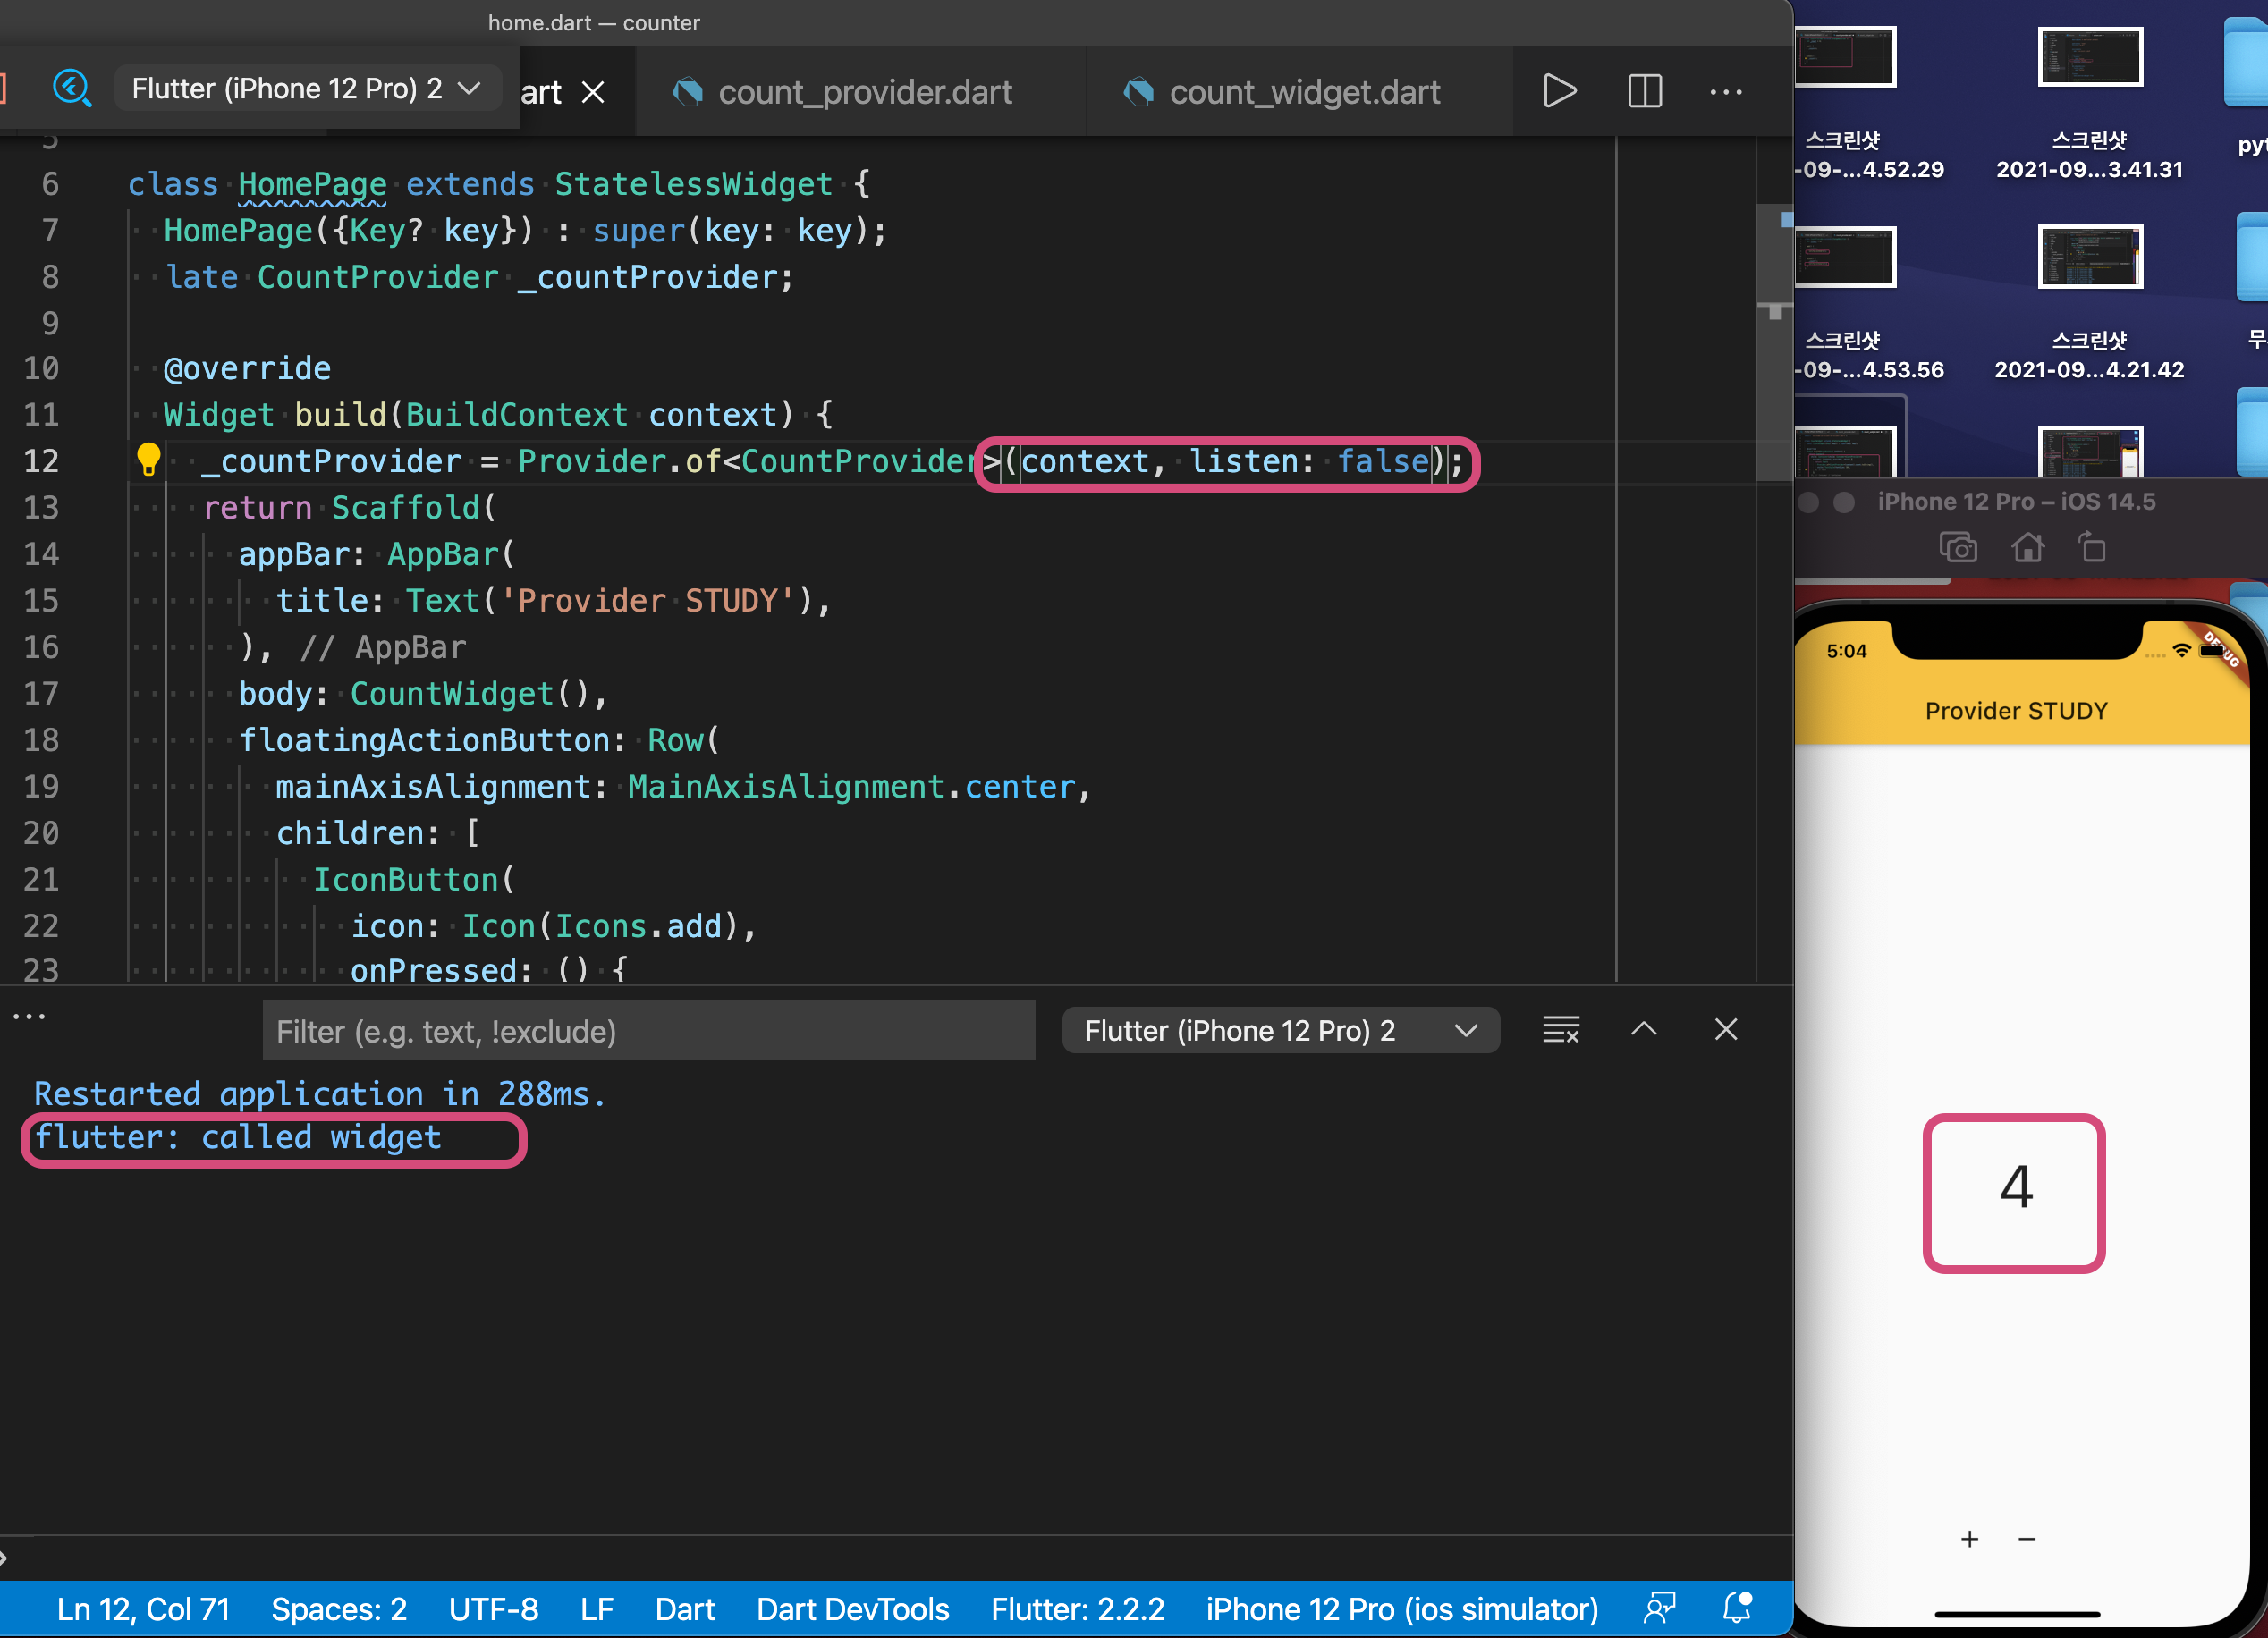The width and height of the screenshot is (2268, 1638).
Task: Click the simulator screenshot camera icon
Action: pos(1957,548)
